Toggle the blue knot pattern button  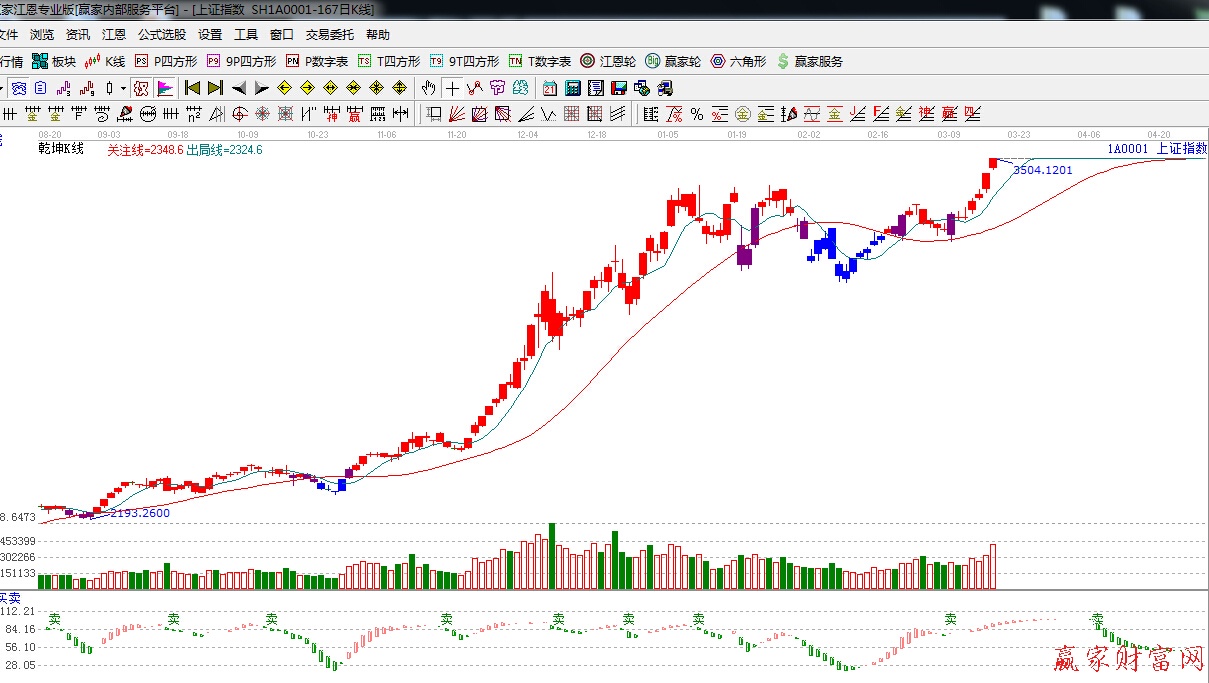point(19,88)
